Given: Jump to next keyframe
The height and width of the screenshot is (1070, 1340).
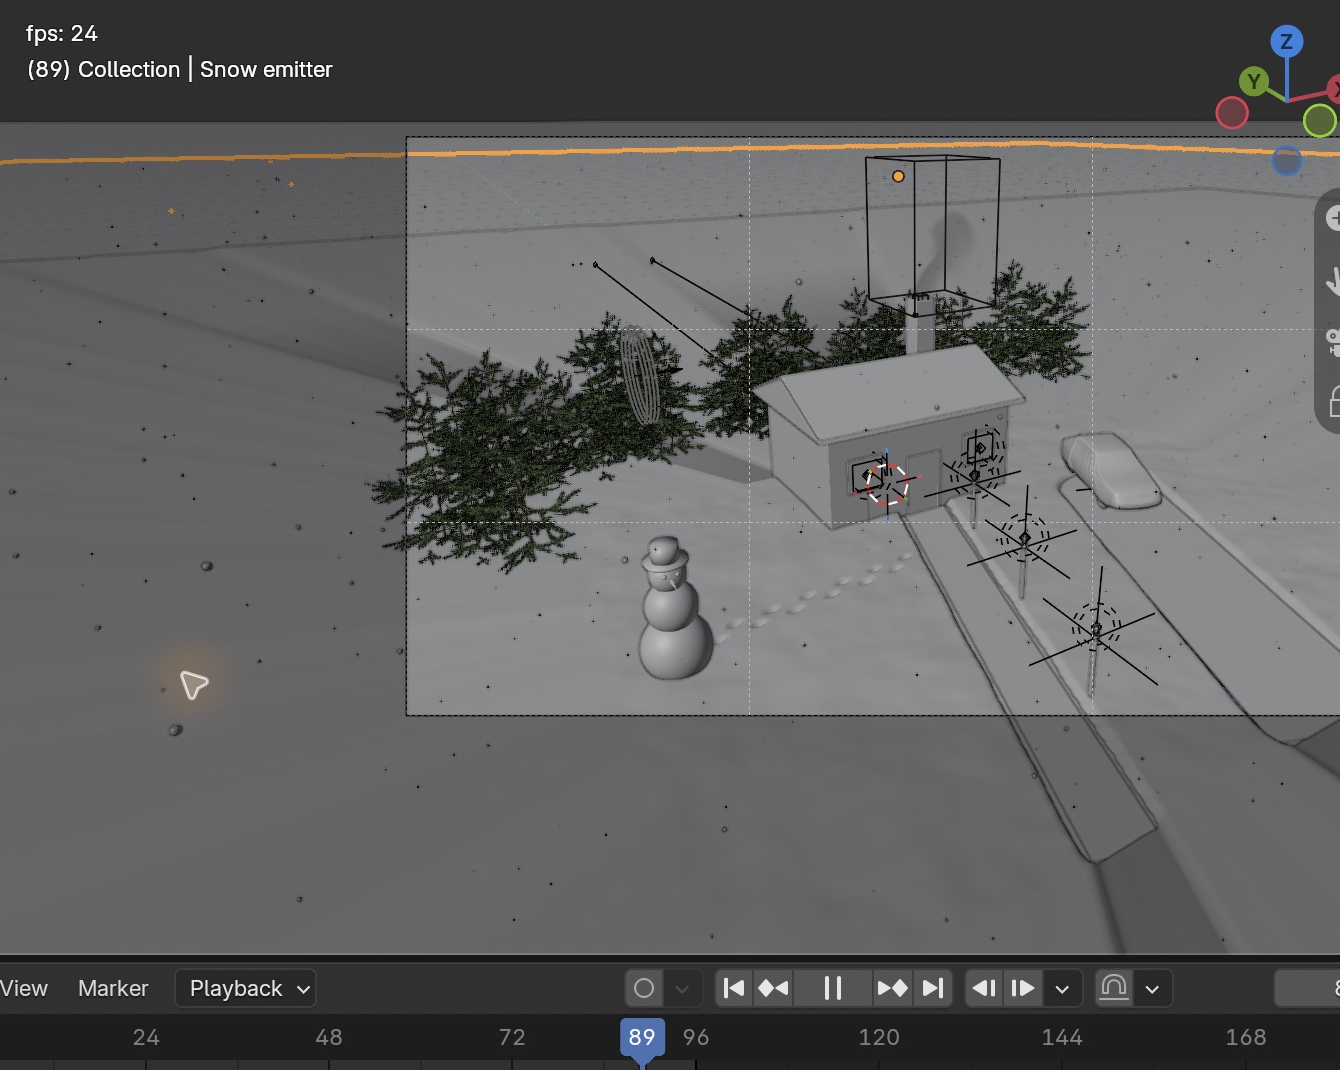Looking at the screenshot, I should pos(892,988).
